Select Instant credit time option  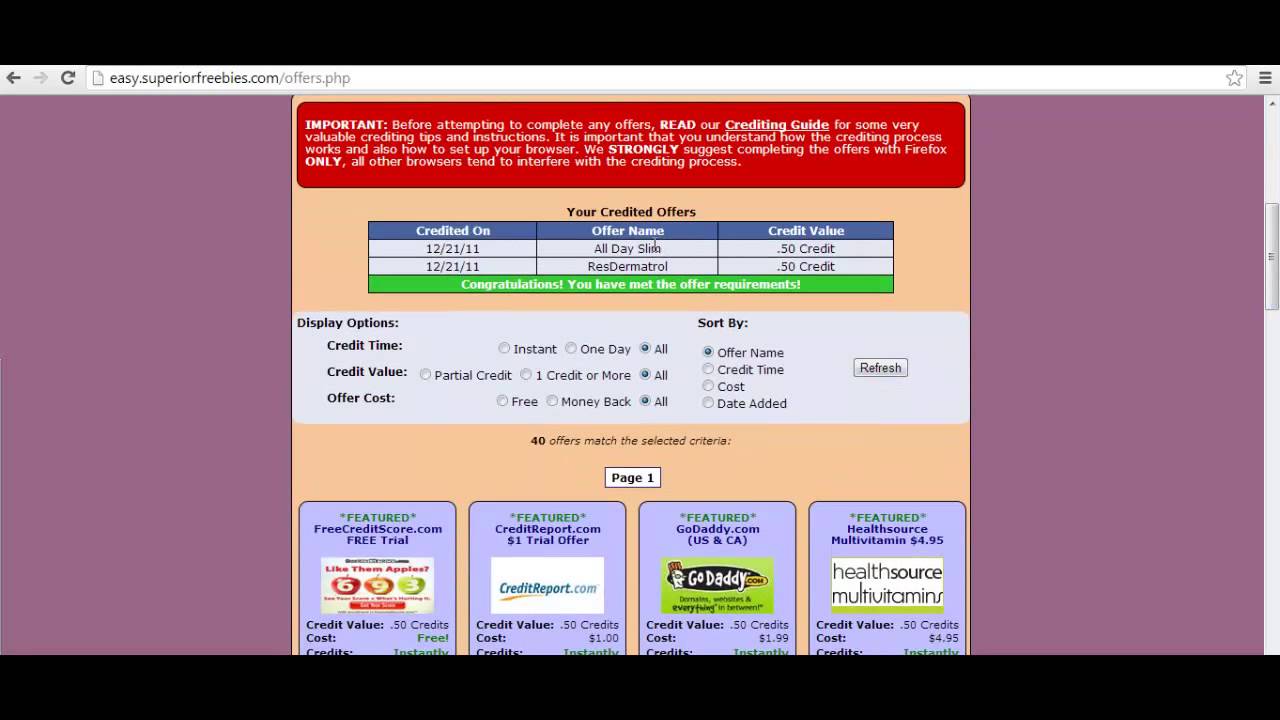[x=504, y=348]
